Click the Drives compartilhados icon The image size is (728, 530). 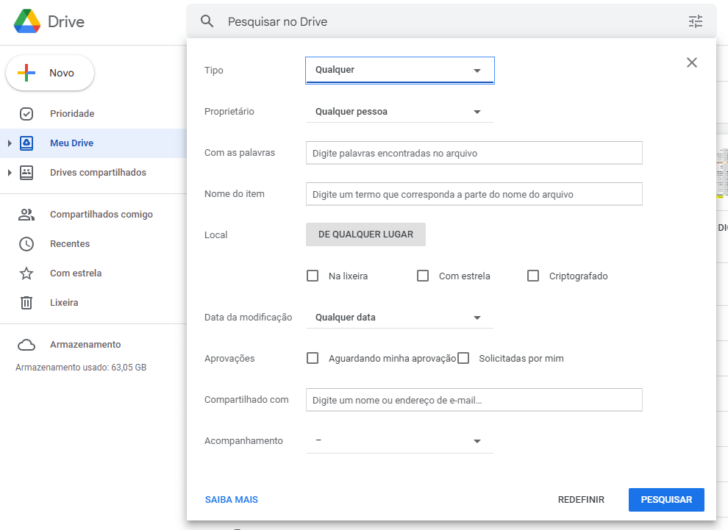tap(26, 173)
